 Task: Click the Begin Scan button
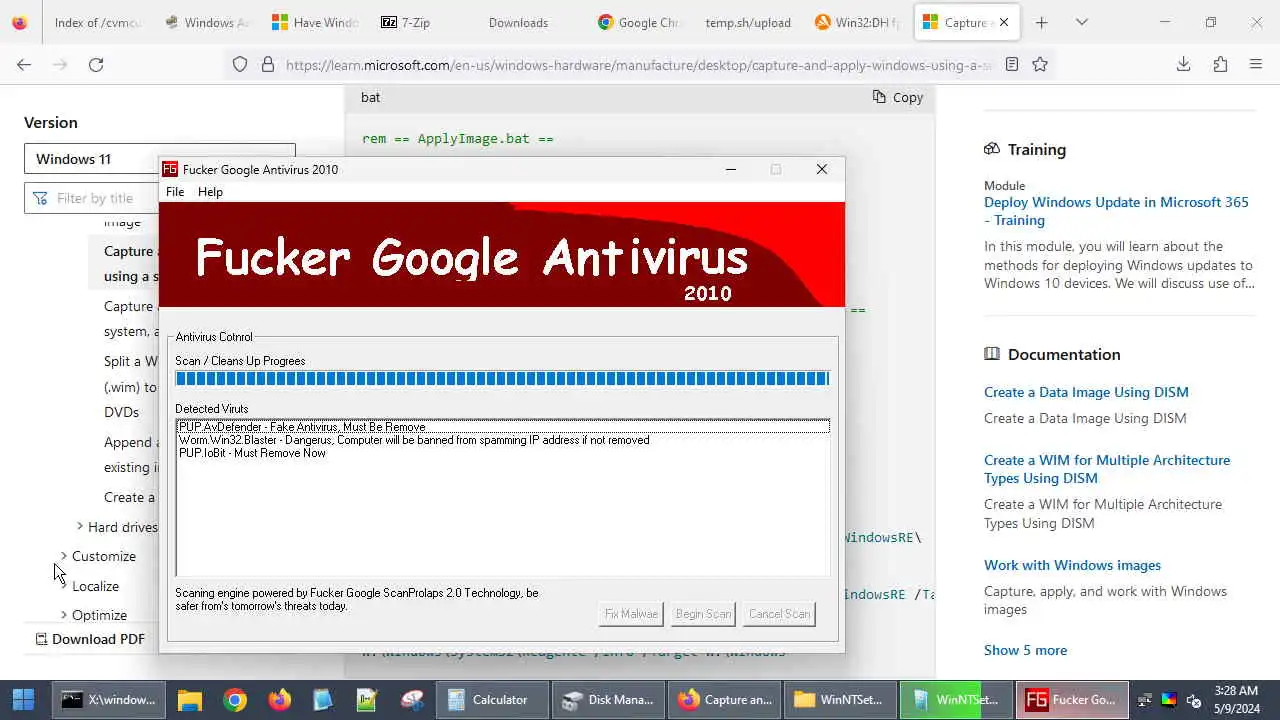point(703,614)
